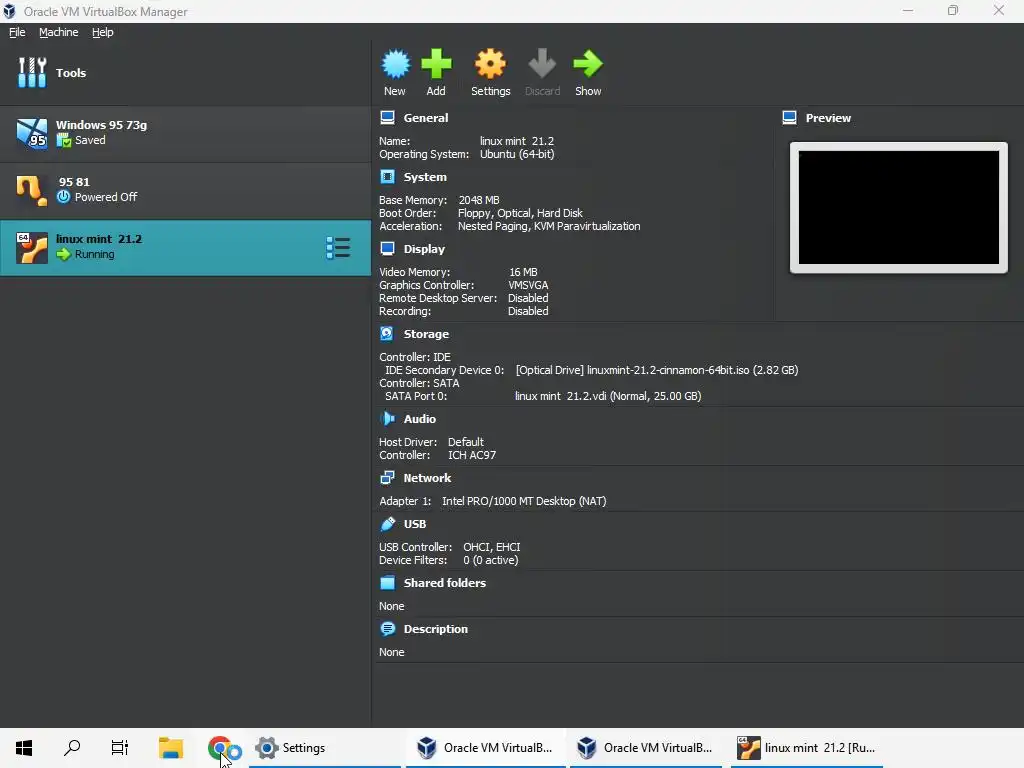Click the Audio section speaker icon
Image resolution: width=1024 pixels, height=768 pixels.
pyautogui.click(x=387, y=419)
